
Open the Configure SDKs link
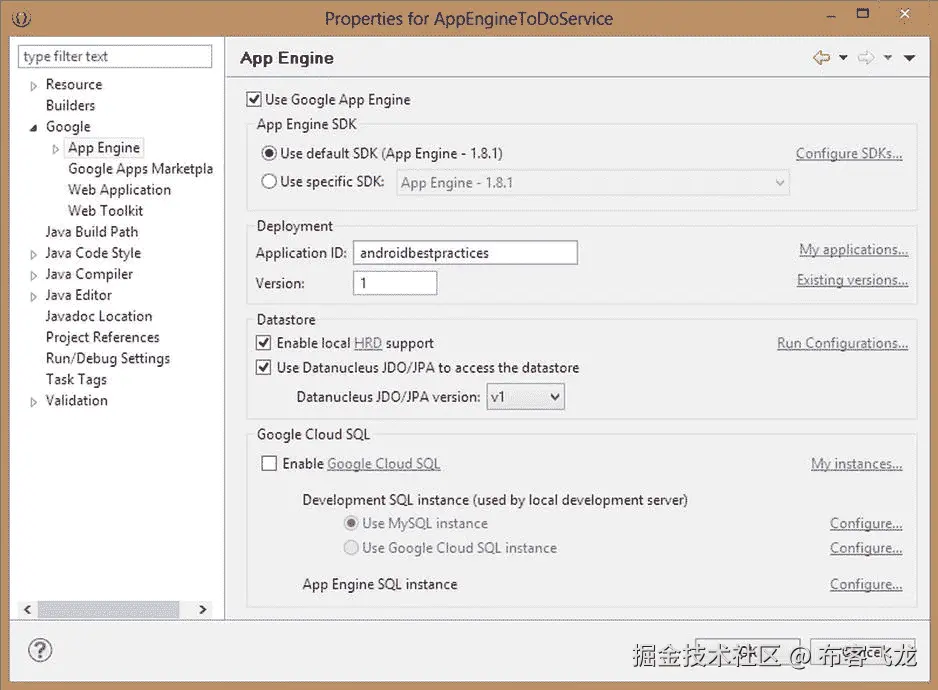[849, 154]
